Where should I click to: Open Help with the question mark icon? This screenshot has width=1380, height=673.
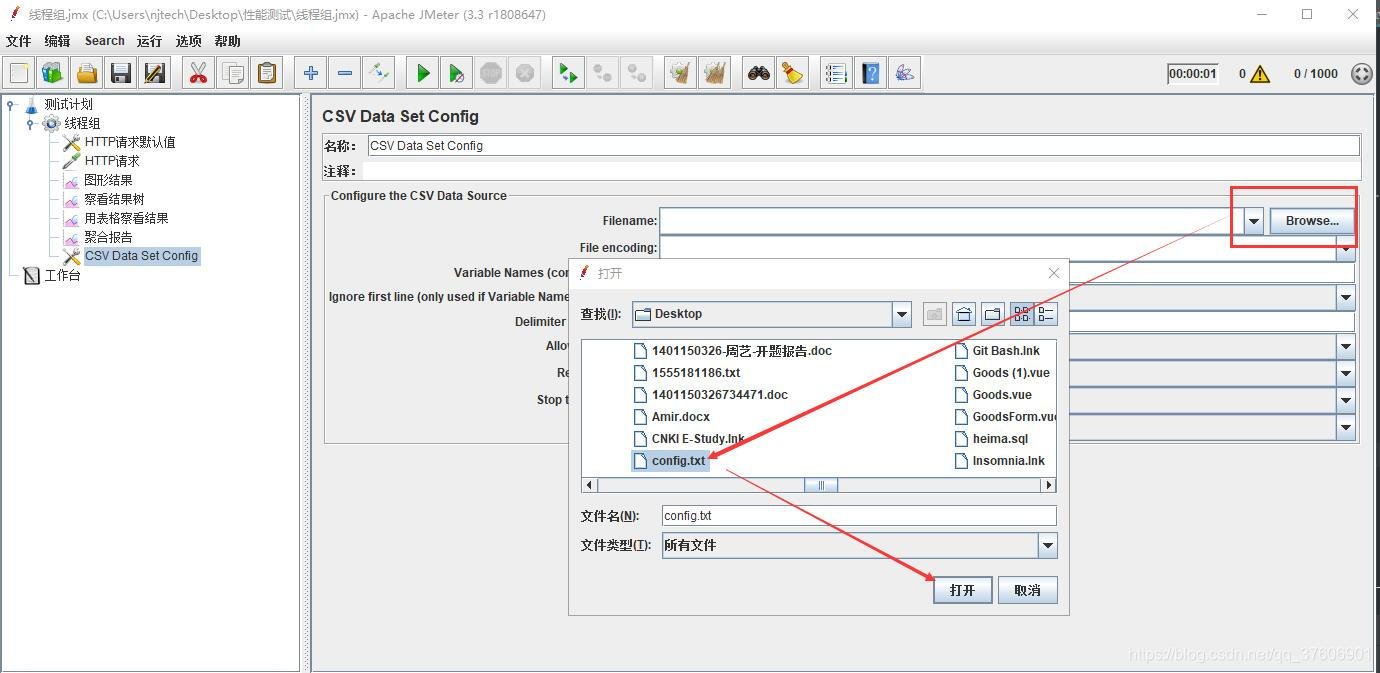click(x=871, y=73)
